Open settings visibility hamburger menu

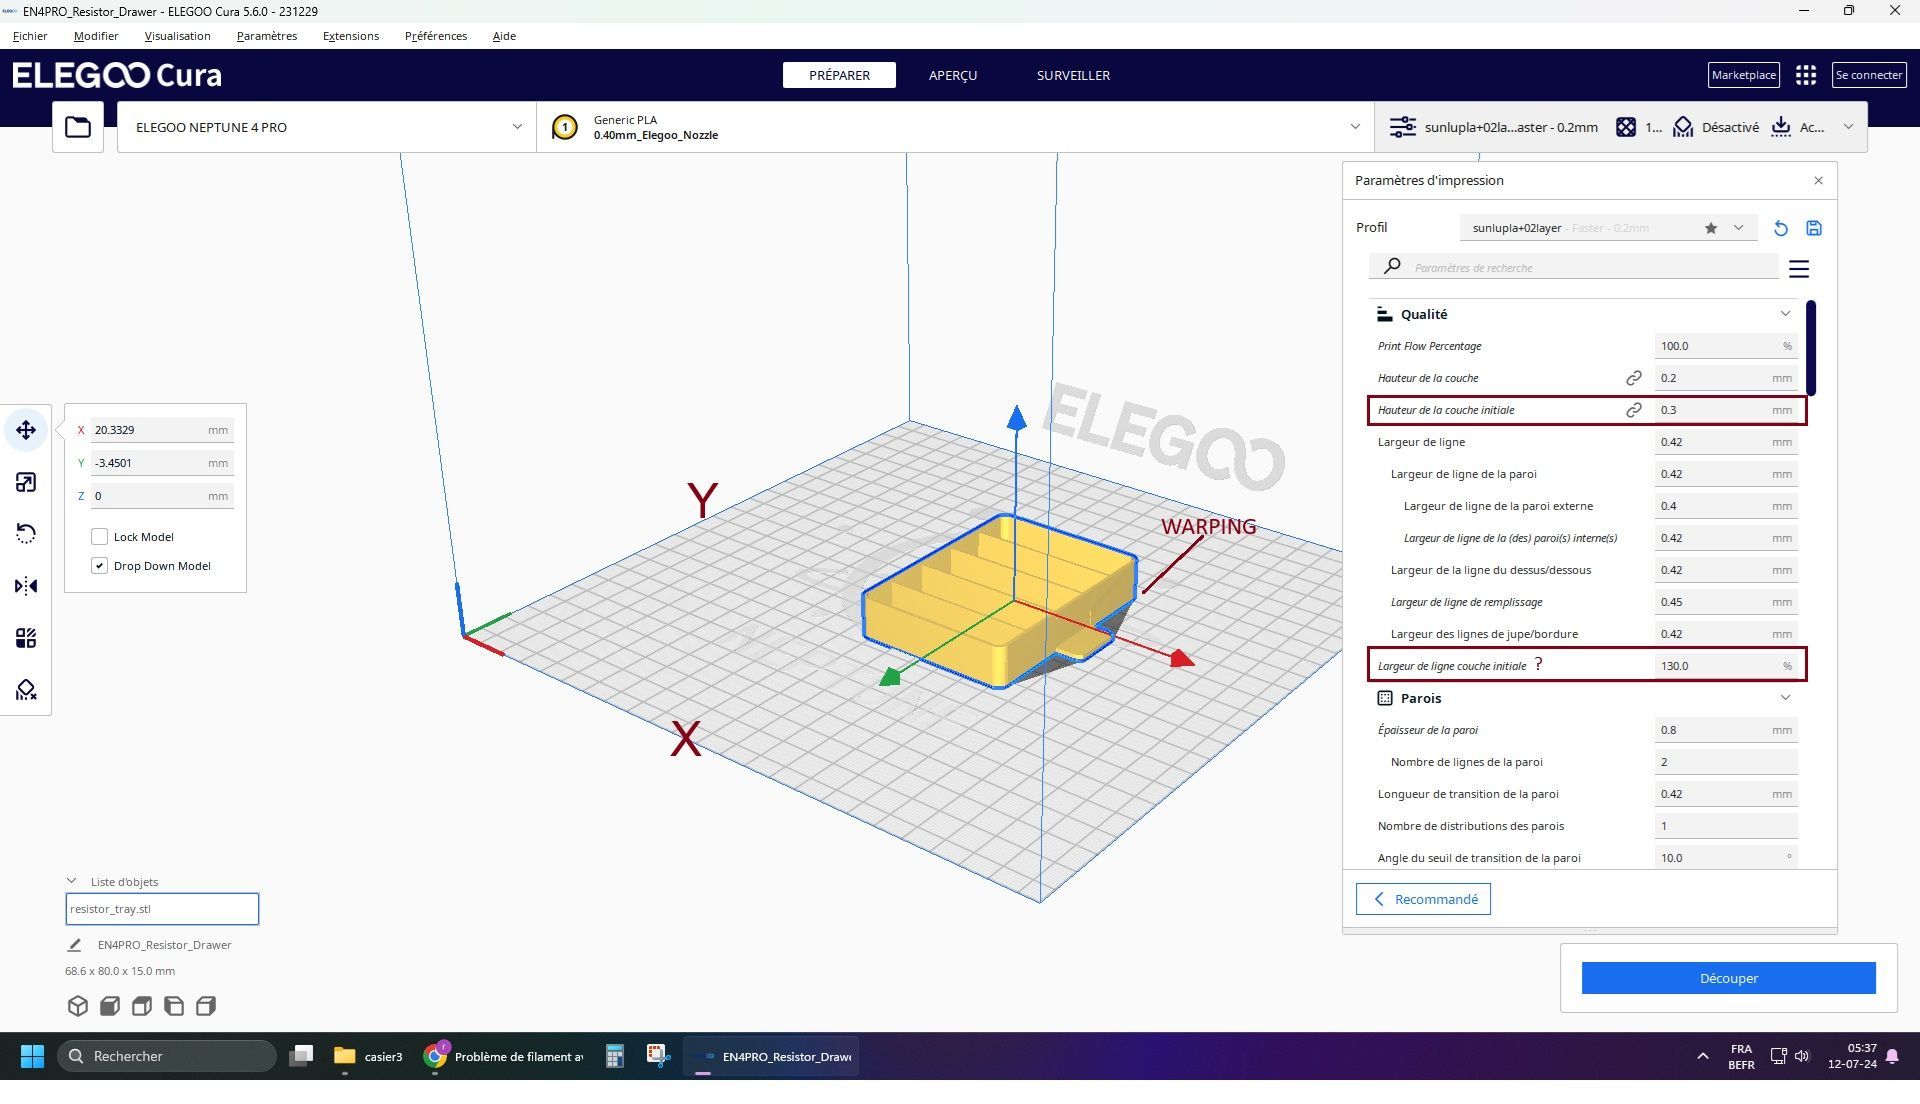(x=1799, y=269)
